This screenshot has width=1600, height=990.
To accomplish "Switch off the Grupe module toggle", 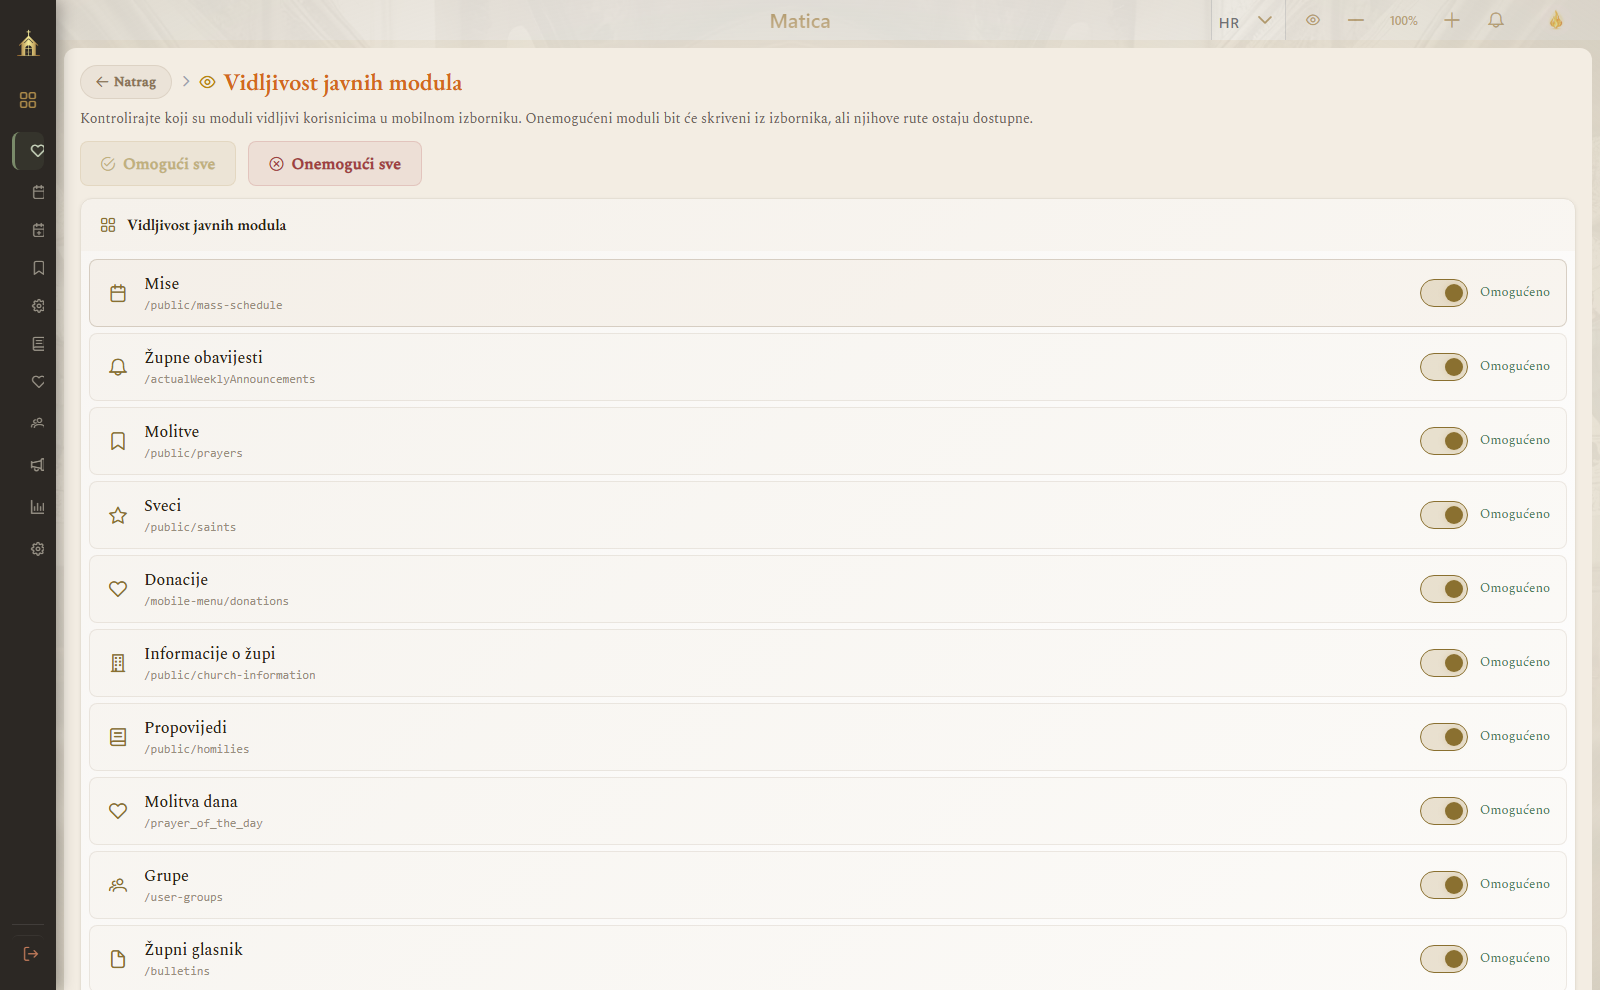I will click(1444, 885).
